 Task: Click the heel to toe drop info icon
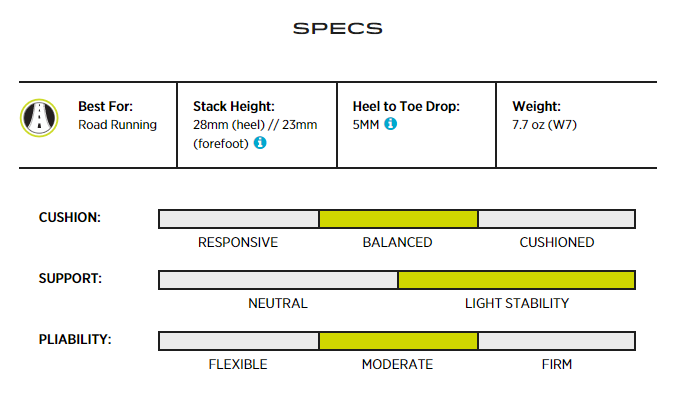391,124
